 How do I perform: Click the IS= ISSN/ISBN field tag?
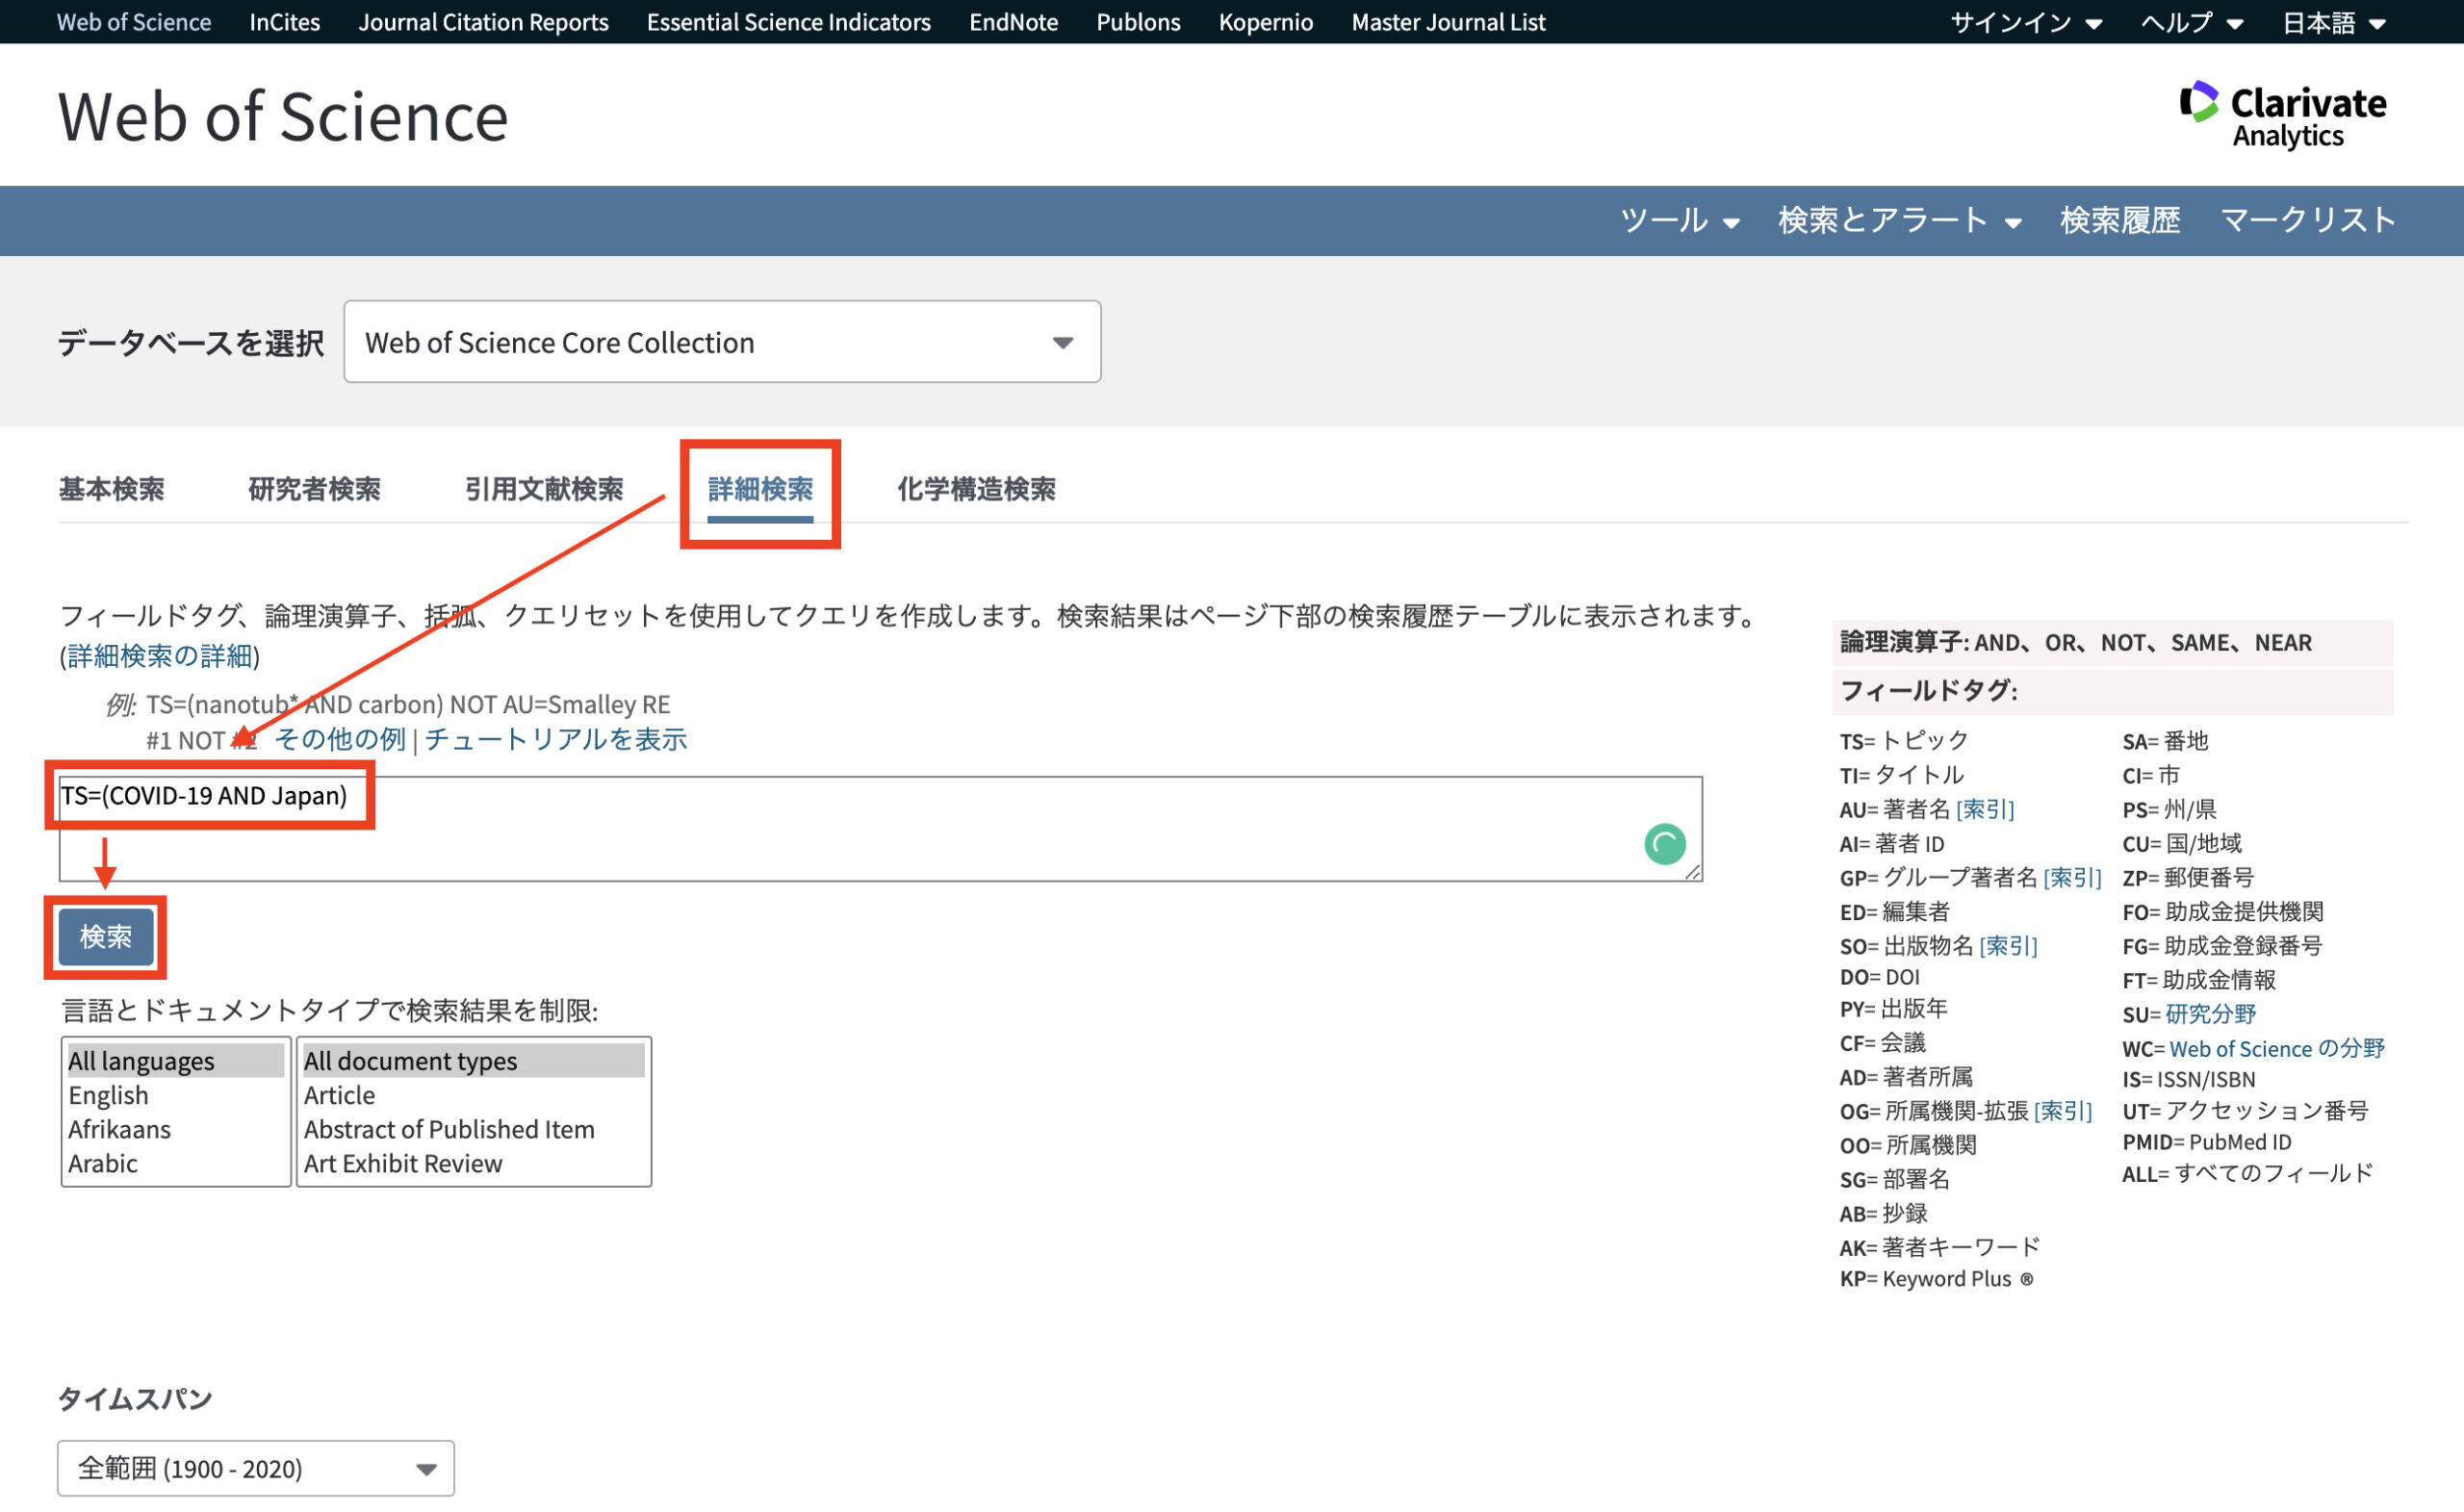[2188, 1079]
